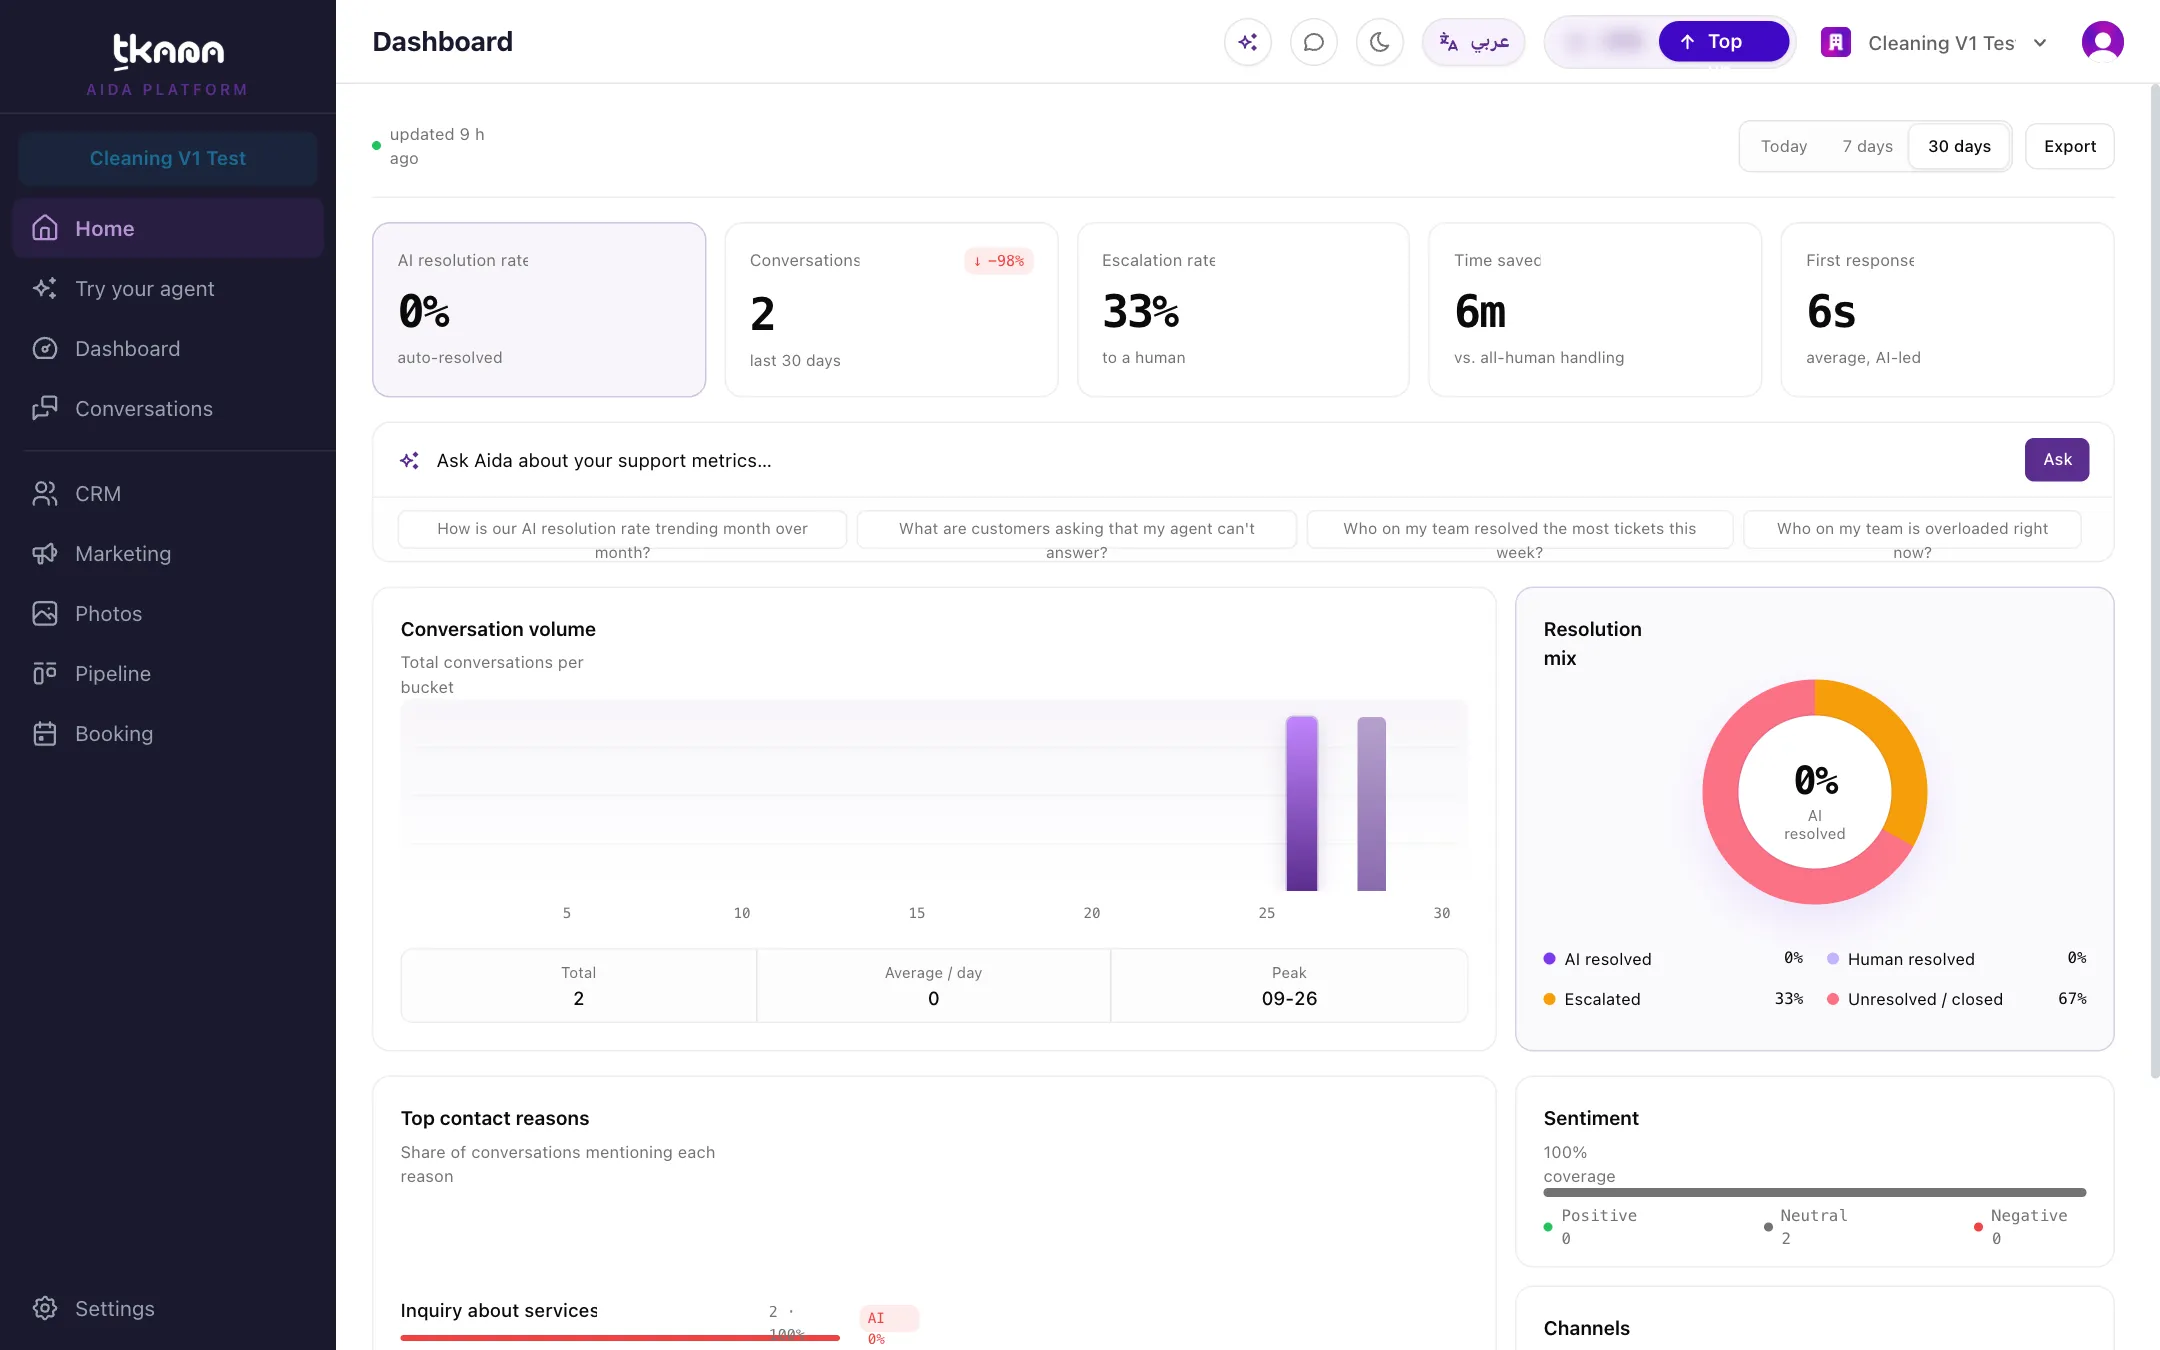Choose suggestion about most tickets resolved
Image resolution: width=2160 pixels, height=1350 pixels.
(1519, 530)
